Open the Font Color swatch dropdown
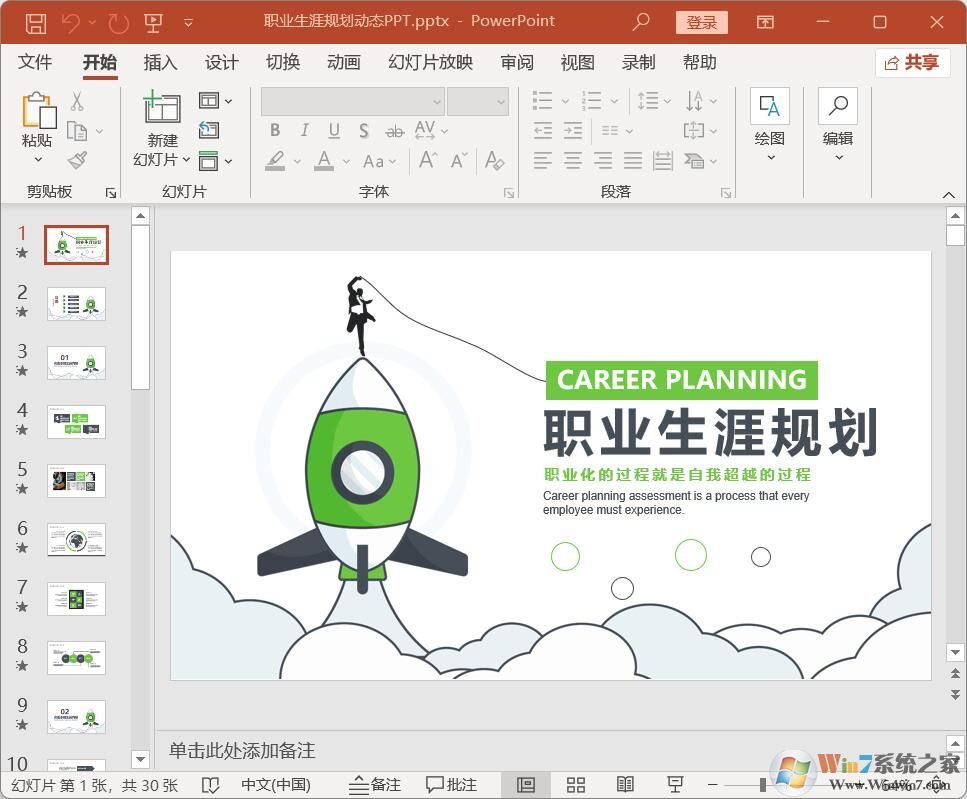Screen dimensions: 967x799 (347, 161)
